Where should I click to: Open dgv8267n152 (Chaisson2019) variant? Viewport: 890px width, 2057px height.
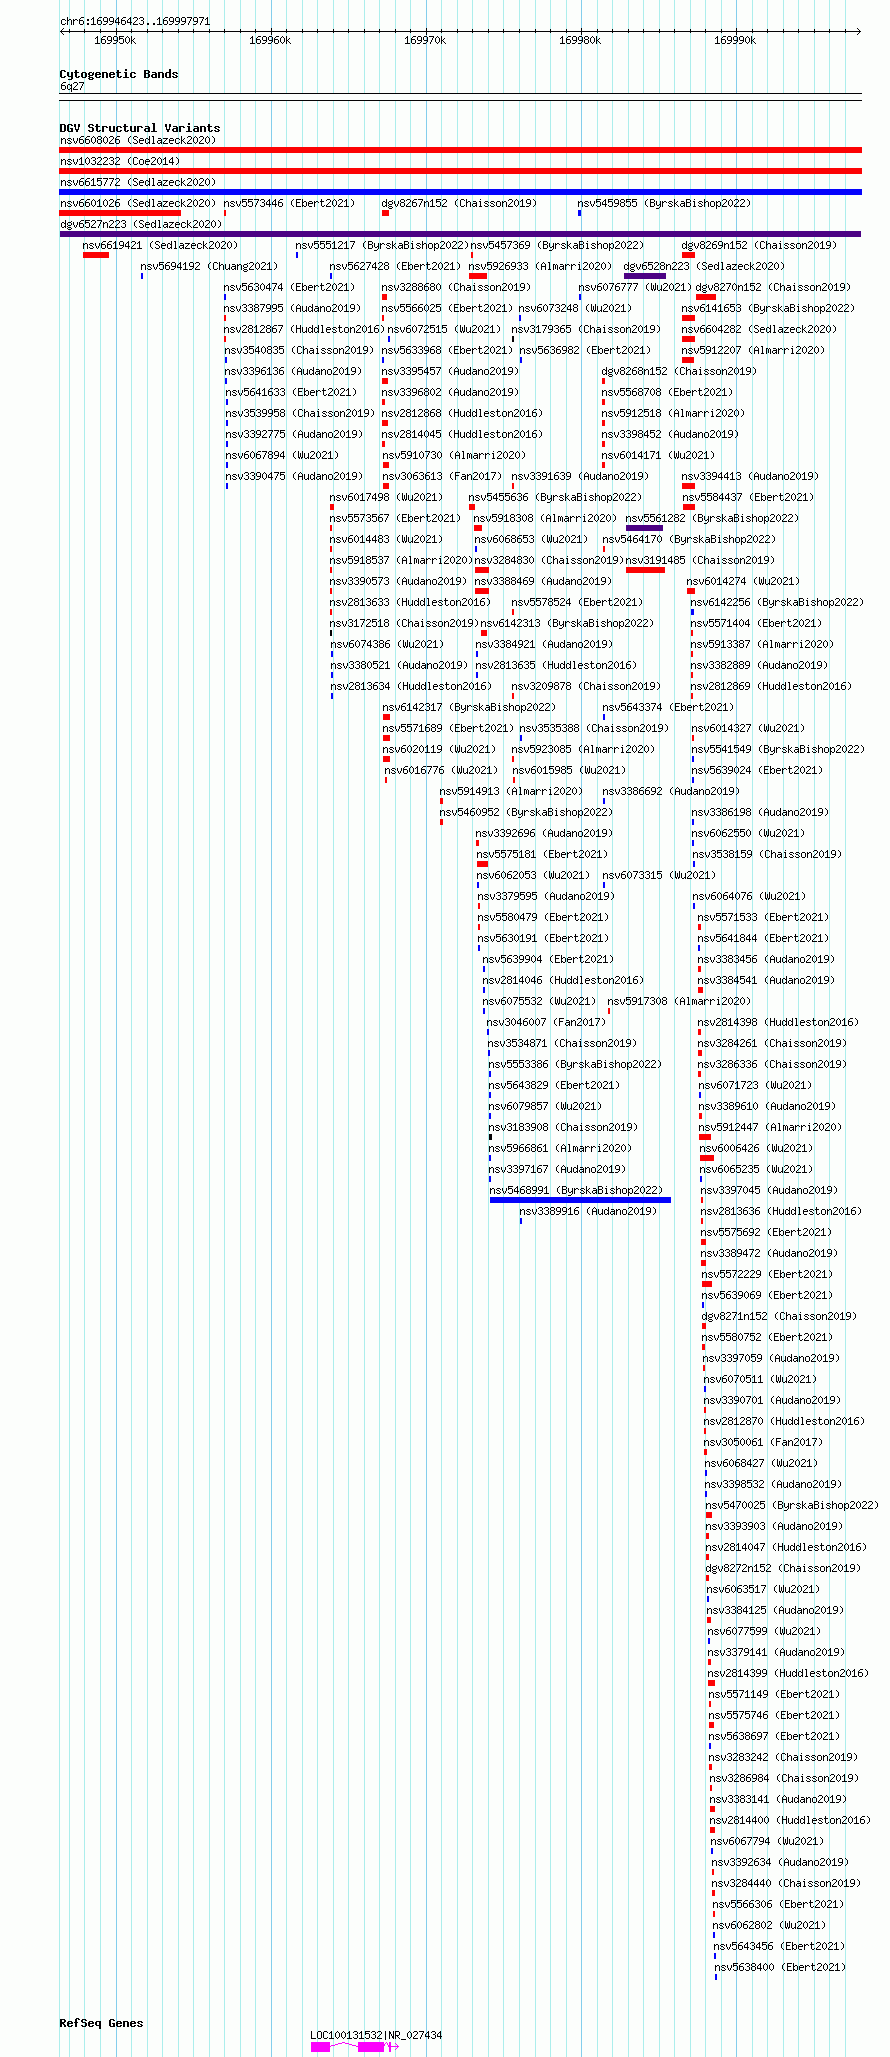pyautogui.click(x=459, y=204)
